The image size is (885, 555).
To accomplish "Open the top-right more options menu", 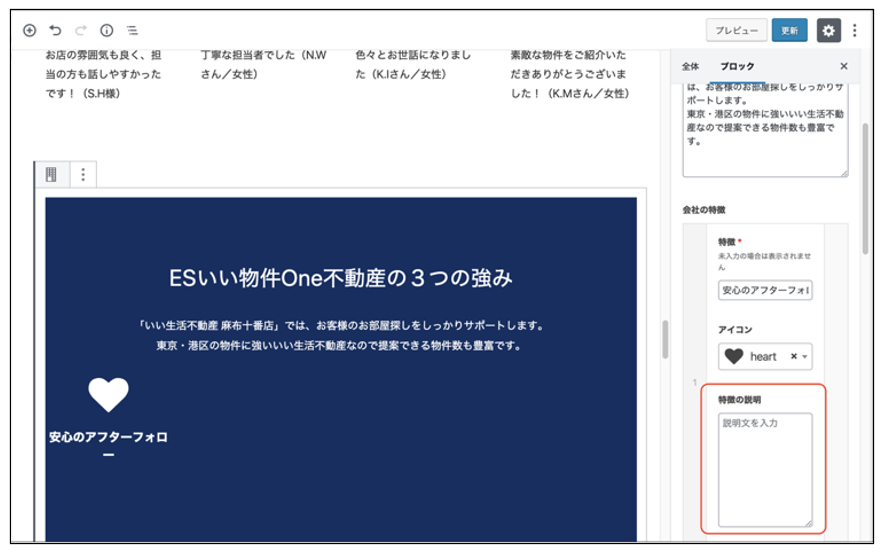I will tap(855, 31).
